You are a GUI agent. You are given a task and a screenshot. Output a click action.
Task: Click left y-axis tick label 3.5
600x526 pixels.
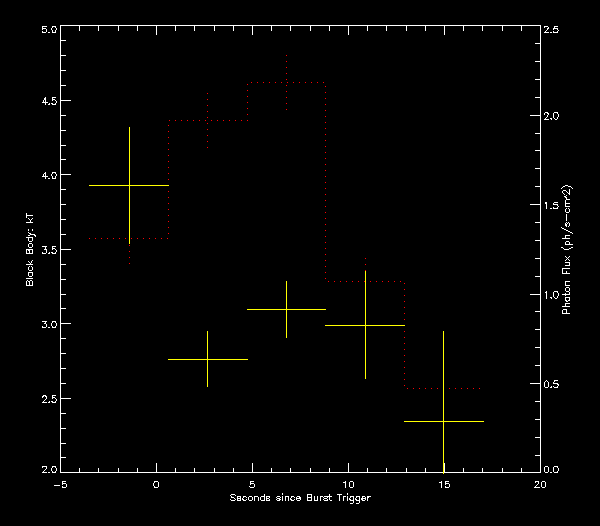(47, 250)
